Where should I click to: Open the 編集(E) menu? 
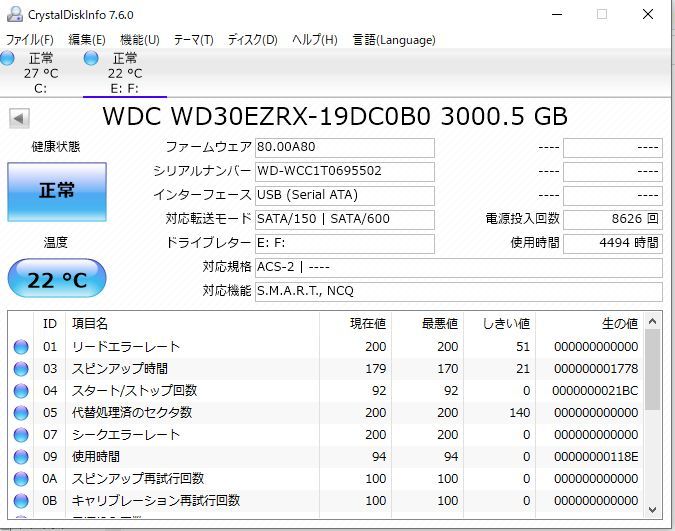click(x=87, y=40)
